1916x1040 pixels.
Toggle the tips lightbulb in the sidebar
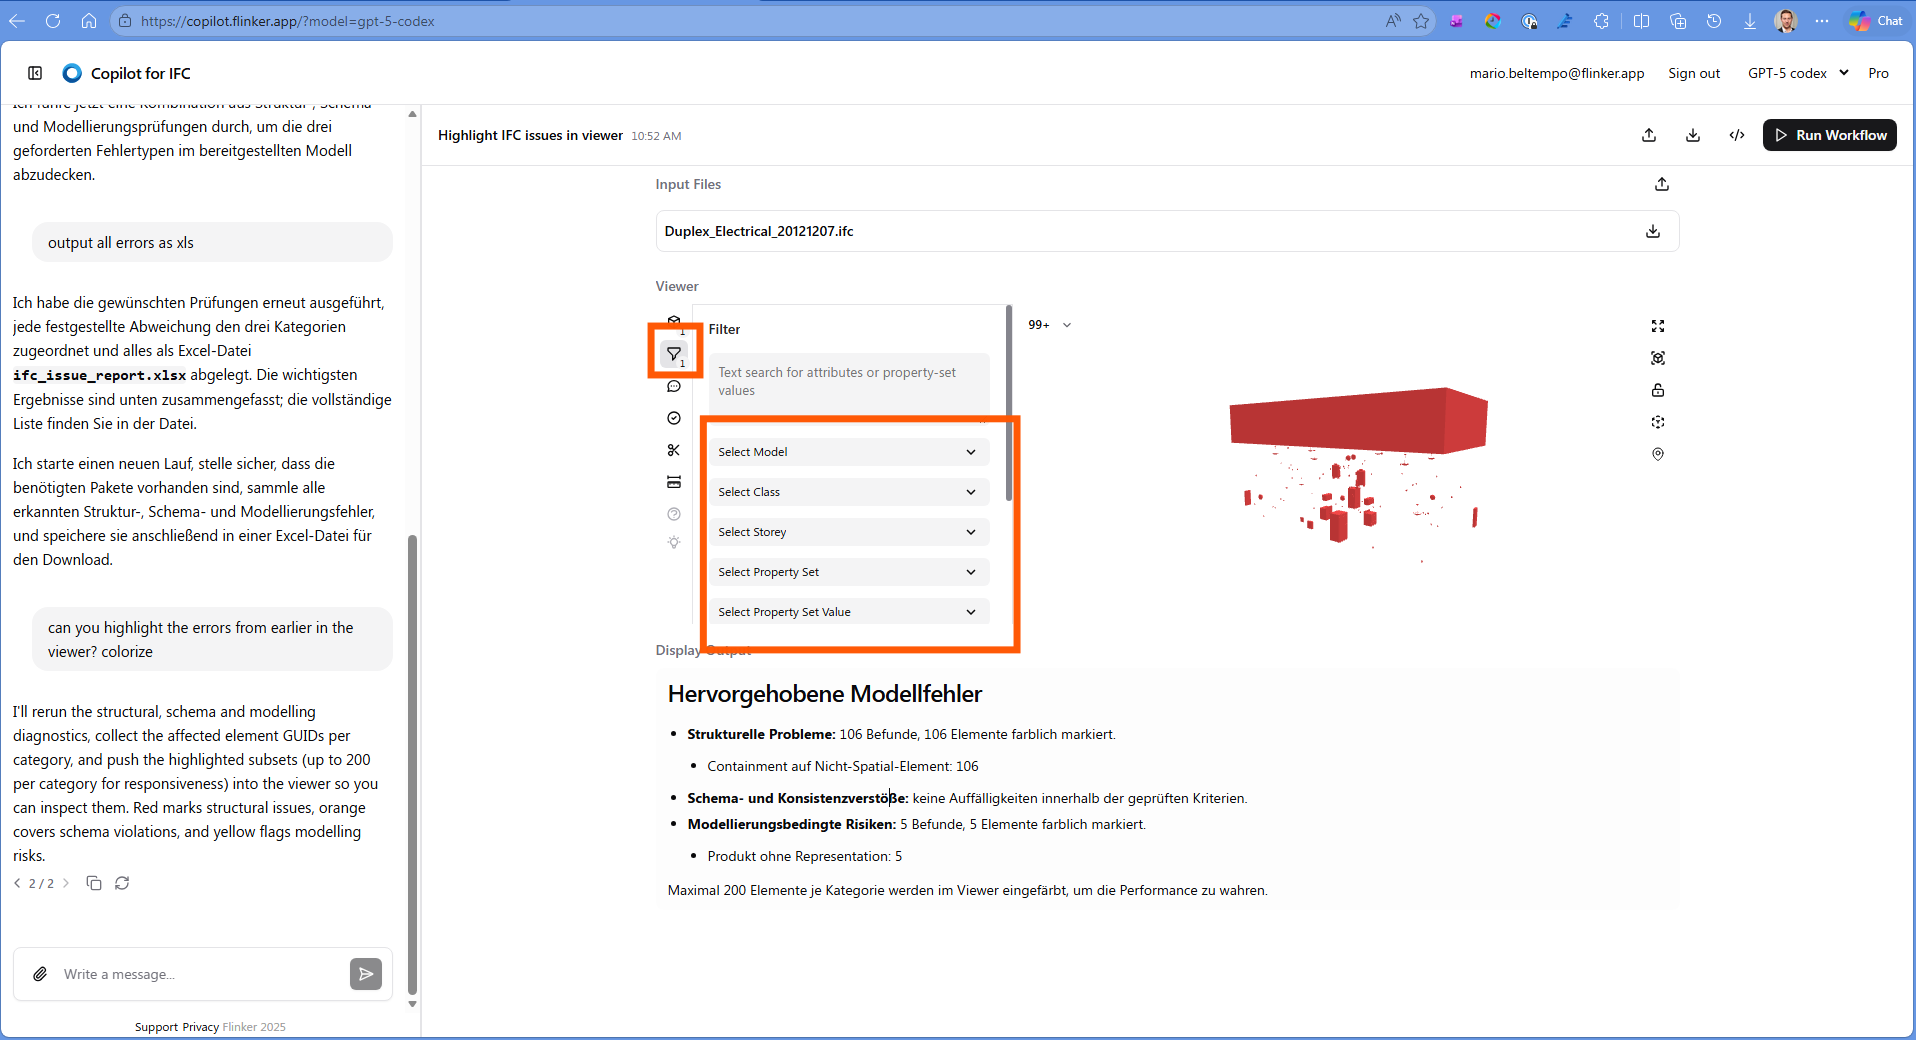(x=674, y=543)
